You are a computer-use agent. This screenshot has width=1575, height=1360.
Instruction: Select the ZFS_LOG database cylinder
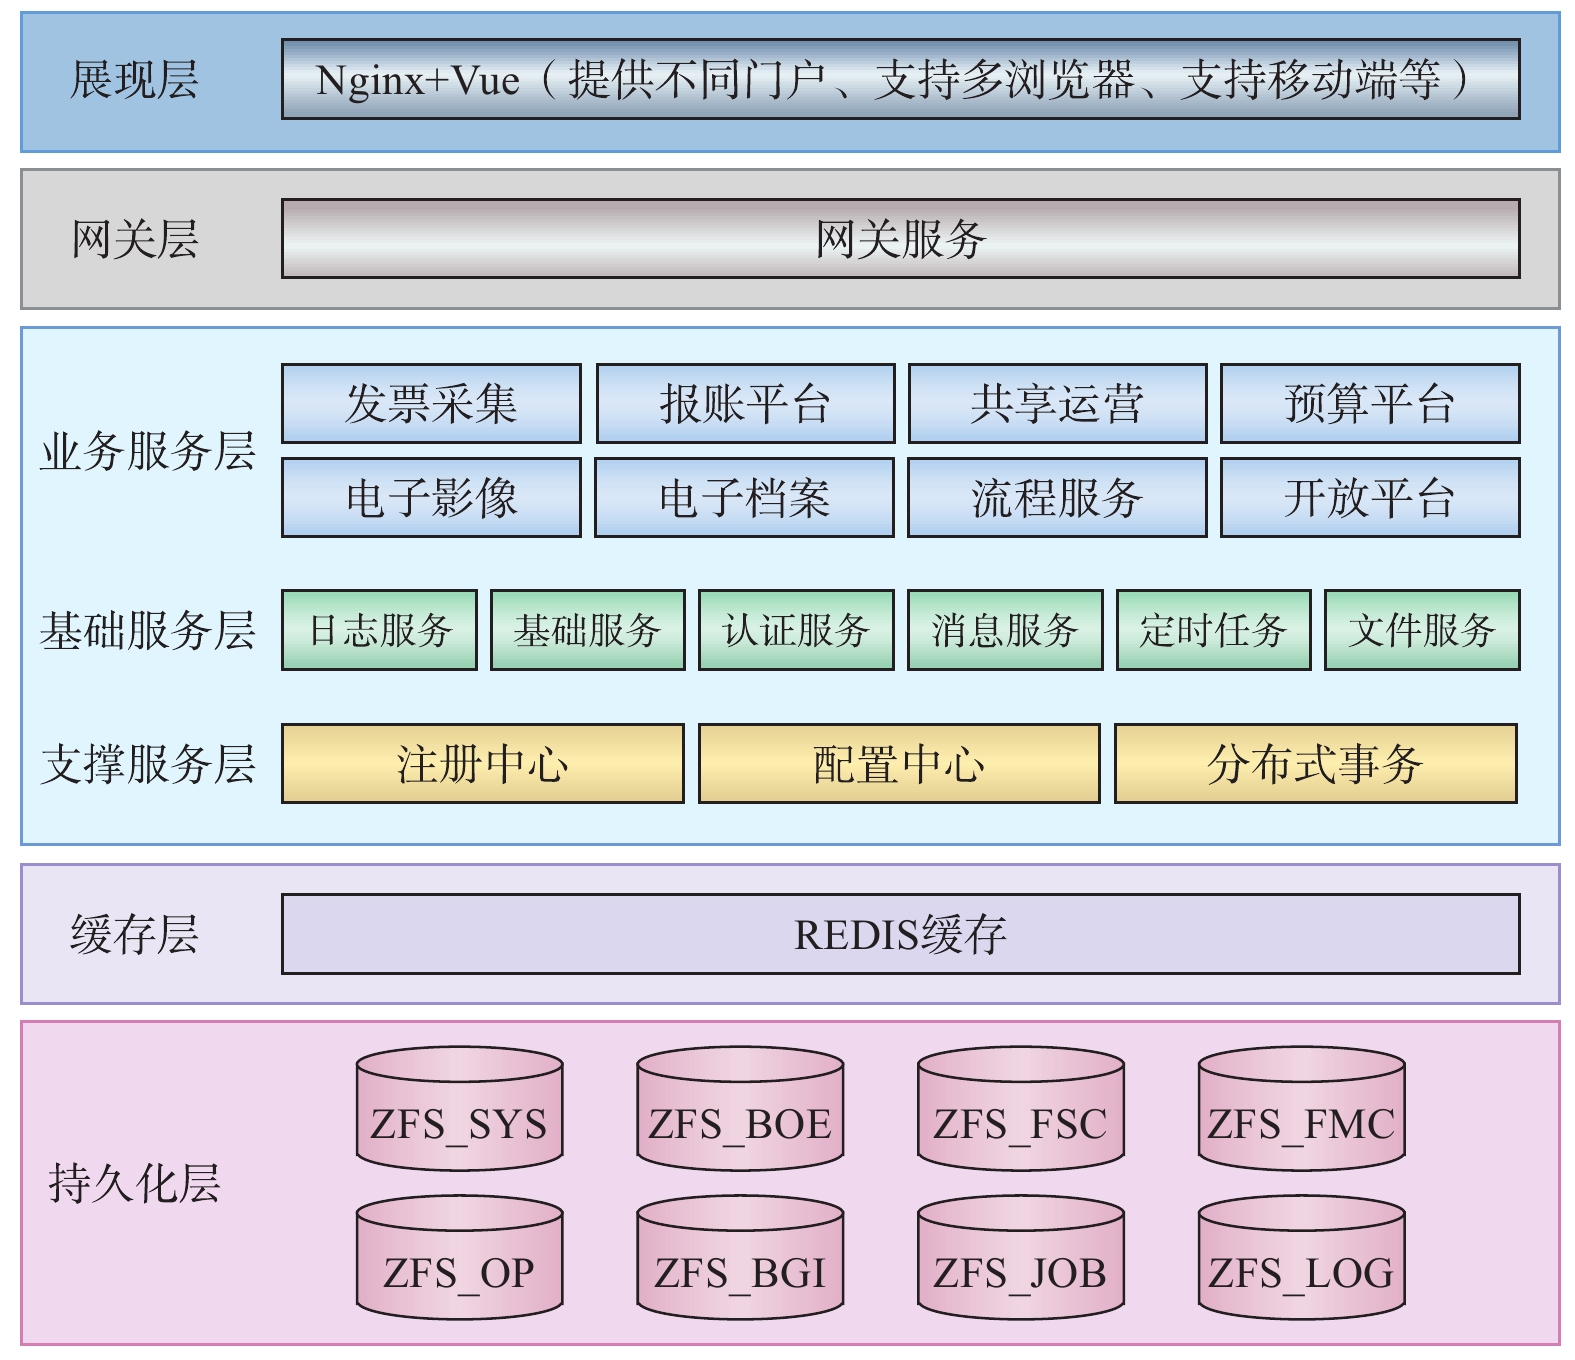(x=1301, y=1258)
